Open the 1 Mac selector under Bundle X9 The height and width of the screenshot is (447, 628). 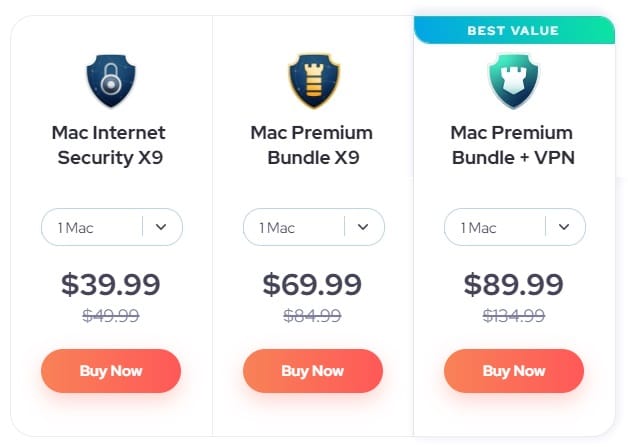click(x=314, y=227)
